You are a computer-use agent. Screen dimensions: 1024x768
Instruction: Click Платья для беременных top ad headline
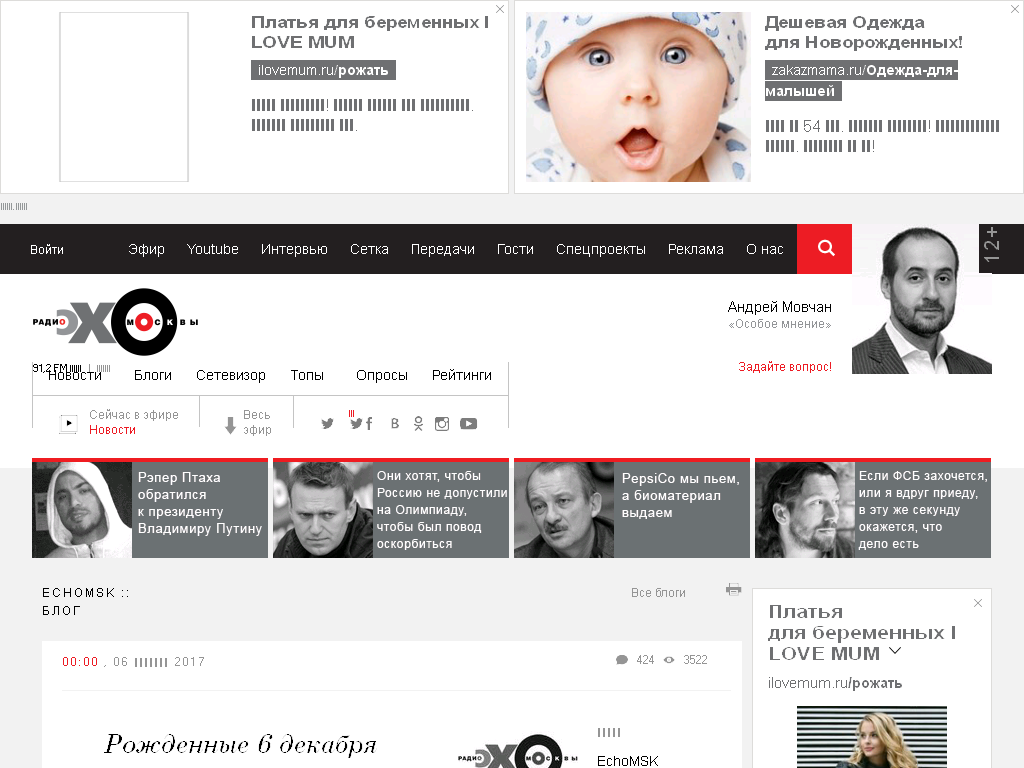tap(370, 32)
